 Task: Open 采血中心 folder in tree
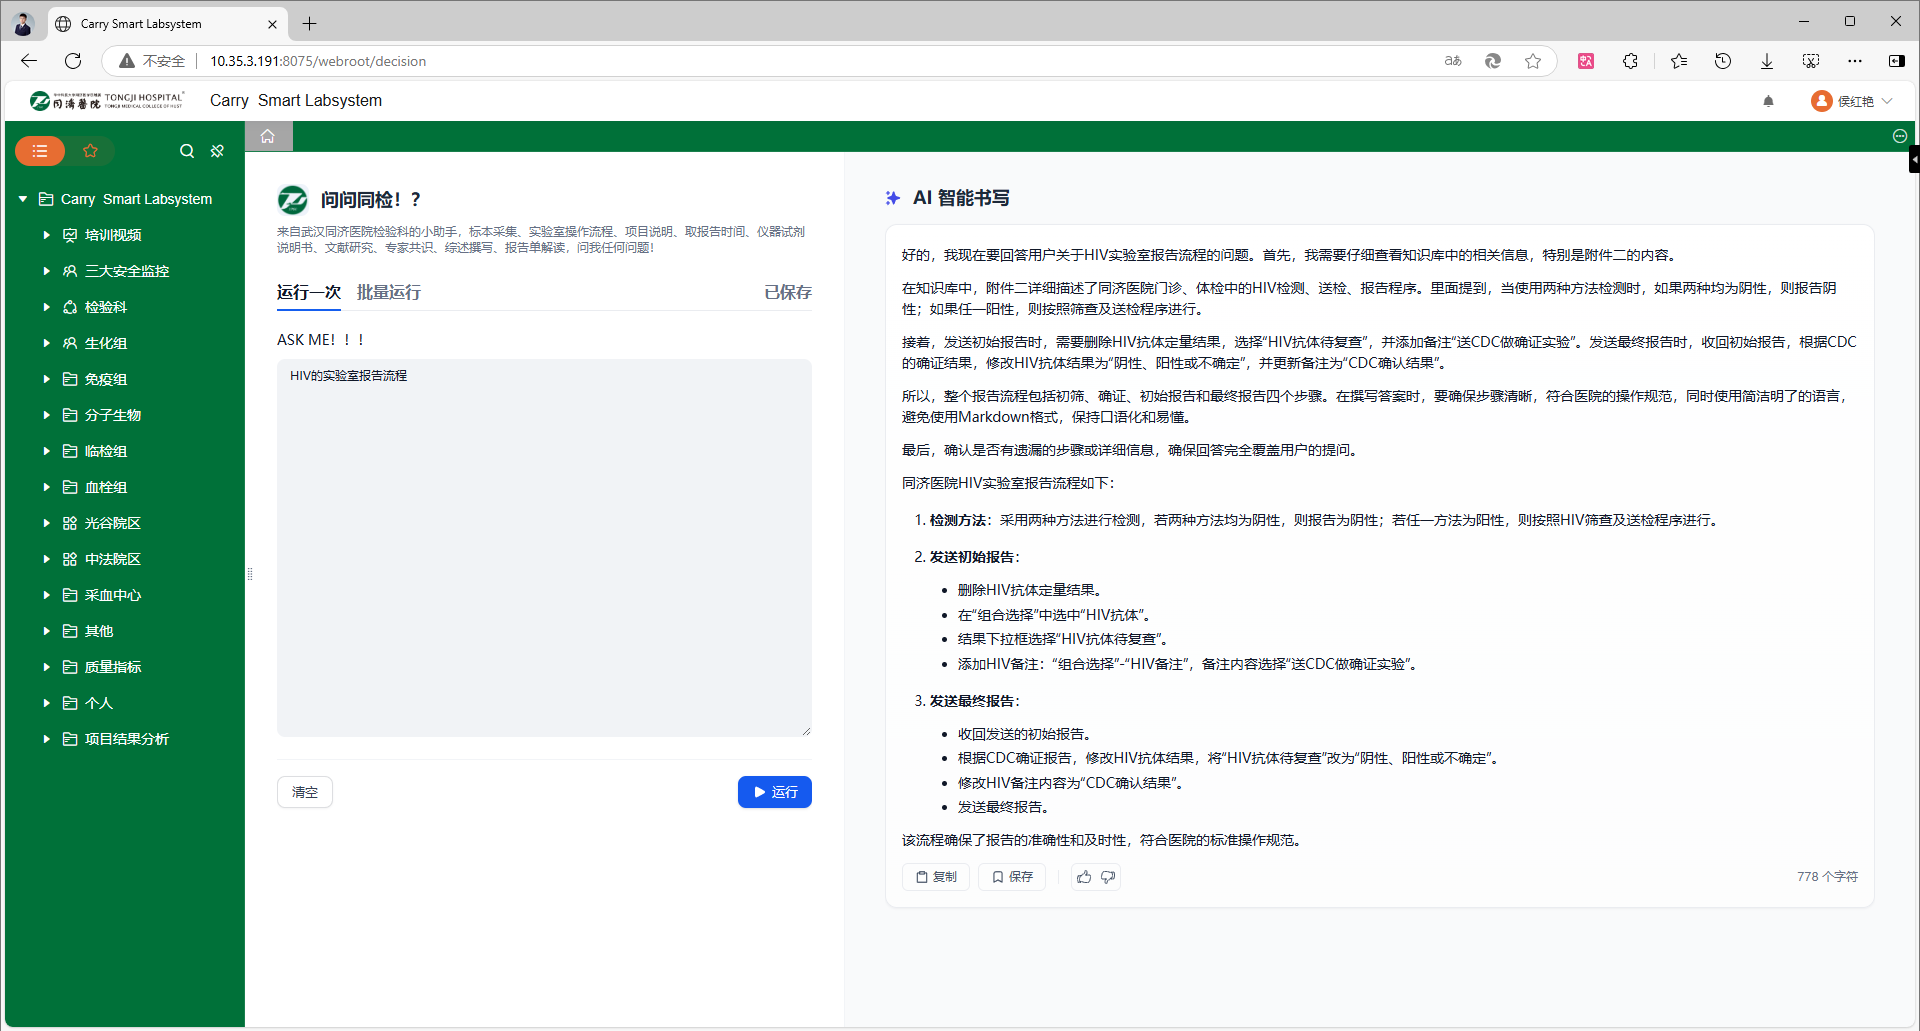(112, 595)
